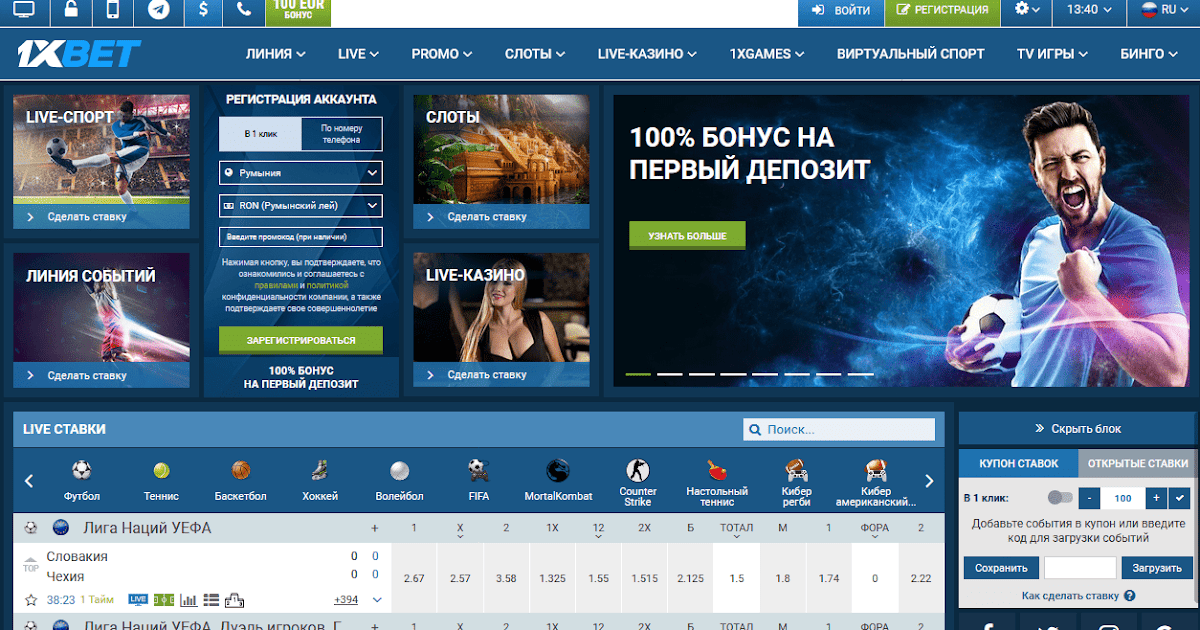Open the Telegram icon in top bar
Screen dimensions: 1200x630
click(x=158, y=11)
